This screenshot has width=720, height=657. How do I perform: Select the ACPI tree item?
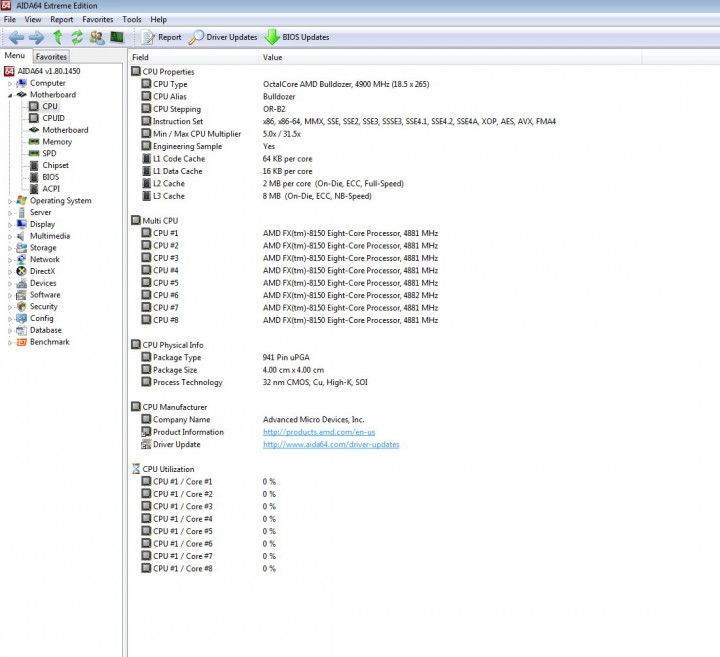[51, 189]
